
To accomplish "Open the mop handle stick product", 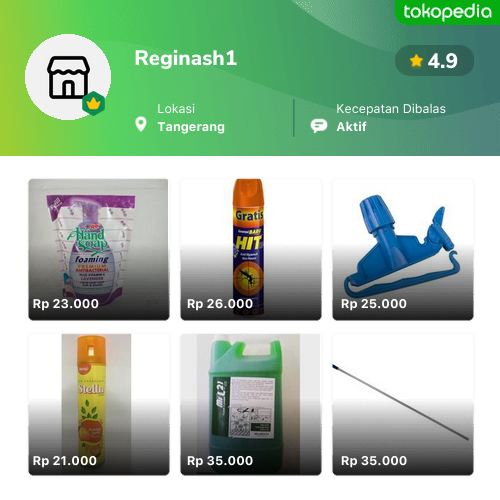I will pos(403,404).
